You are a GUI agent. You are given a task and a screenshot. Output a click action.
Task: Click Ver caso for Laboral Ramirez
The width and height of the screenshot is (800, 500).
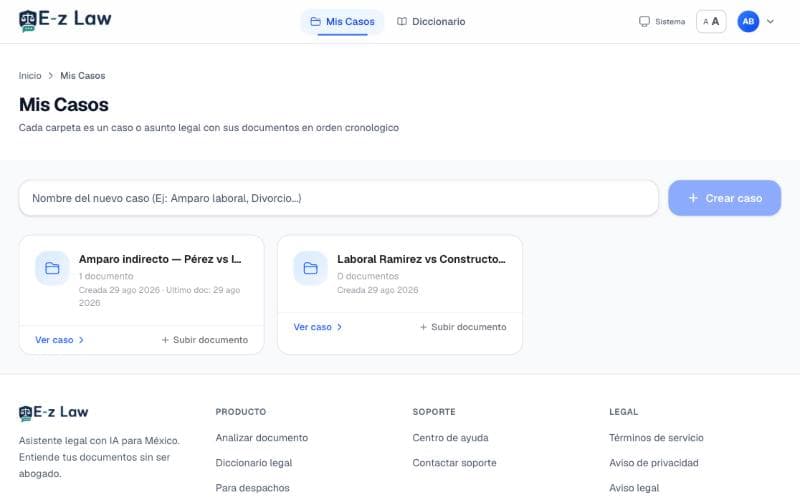click(317, 327)
